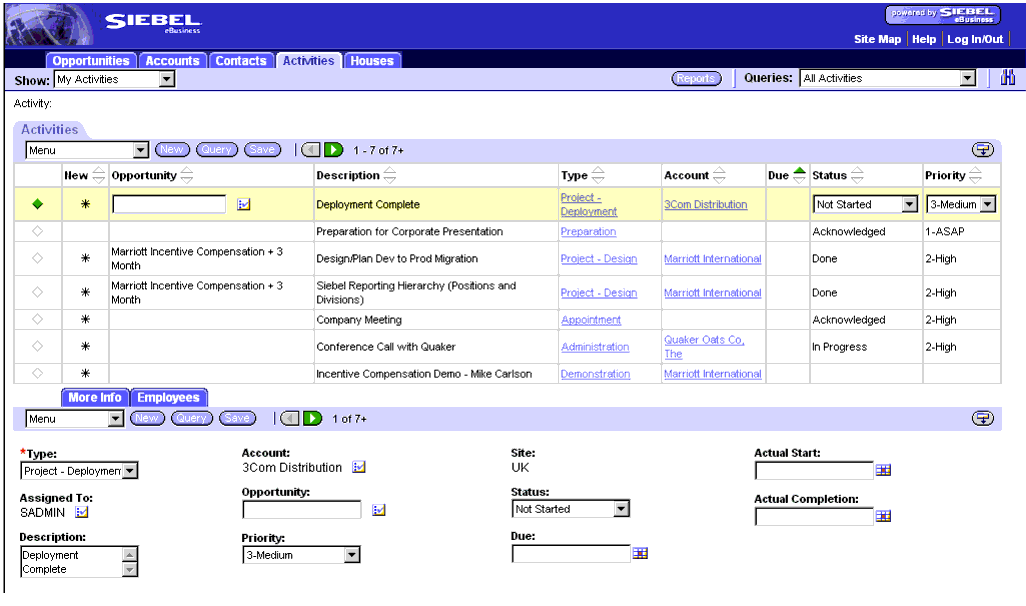Open the Priority dropdown in More Info form
1026x606 pixels.
tap(352, 555)
